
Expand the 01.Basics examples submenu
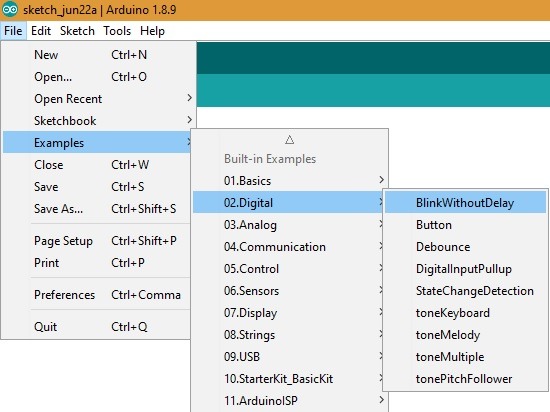point(290,181)
